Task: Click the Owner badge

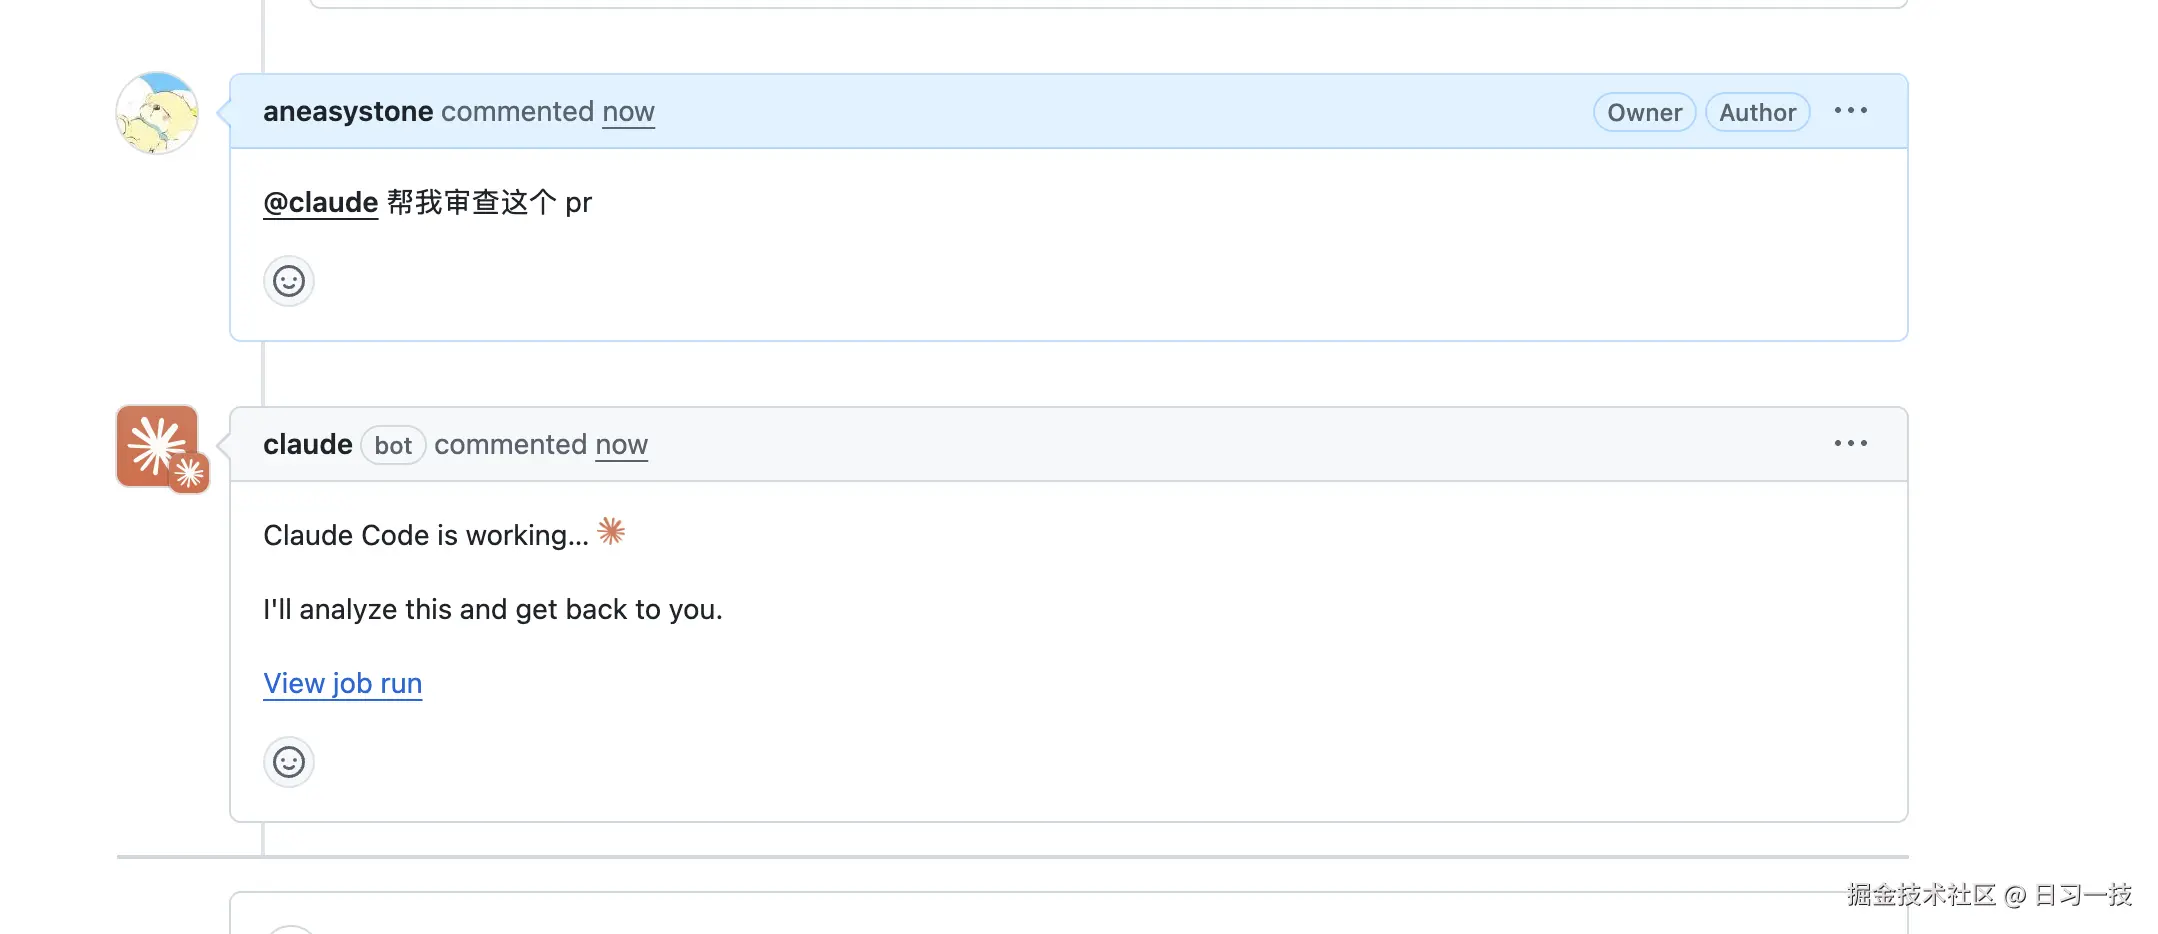Action: (1644, 112)
